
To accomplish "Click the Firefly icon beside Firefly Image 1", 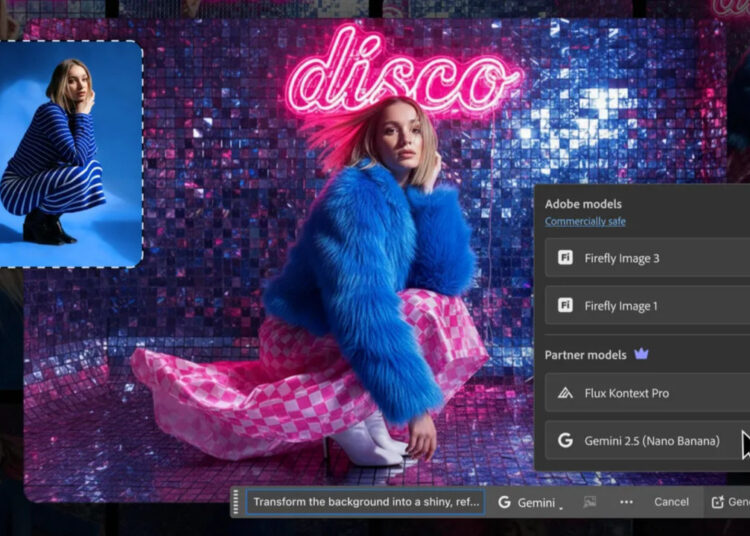I will (x=565, y=306).
